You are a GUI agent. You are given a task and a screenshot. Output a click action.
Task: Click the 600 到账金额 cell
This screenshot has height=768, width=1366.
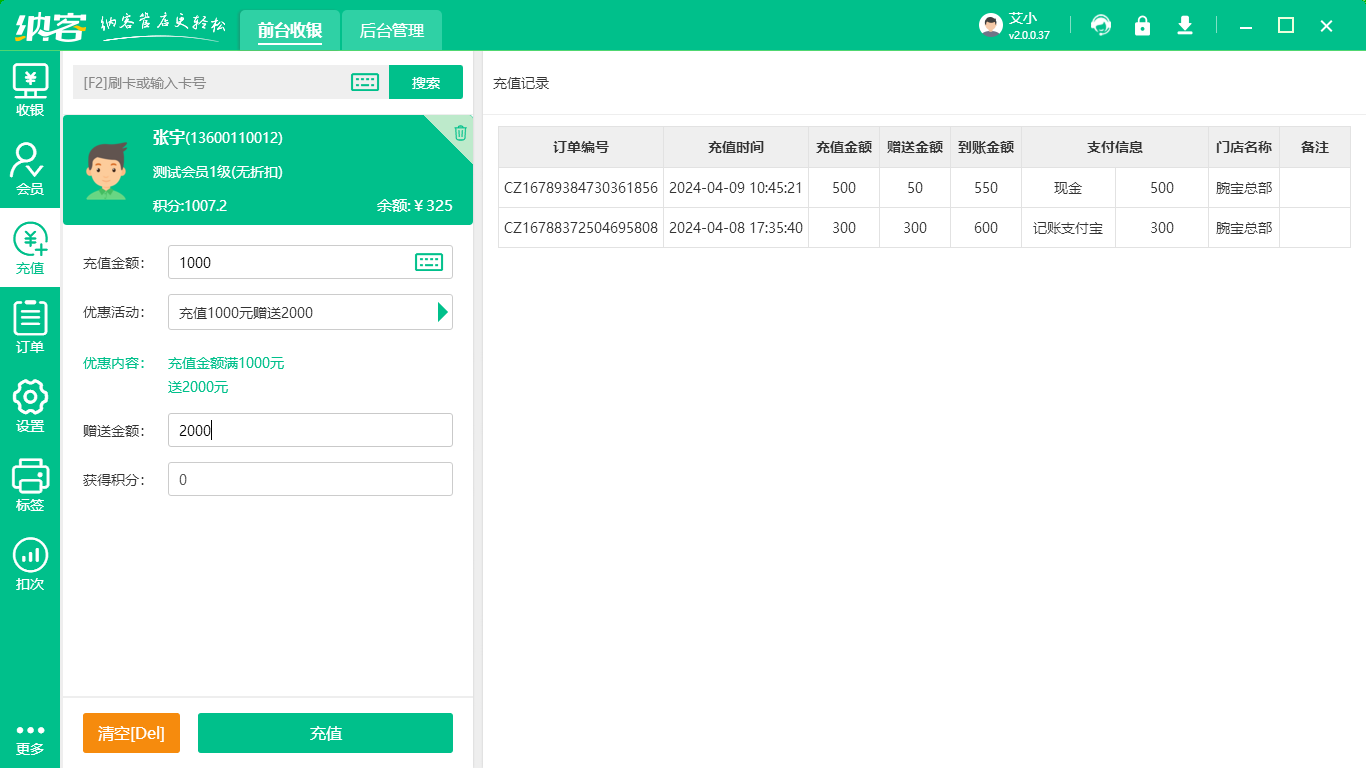point(986,227)
